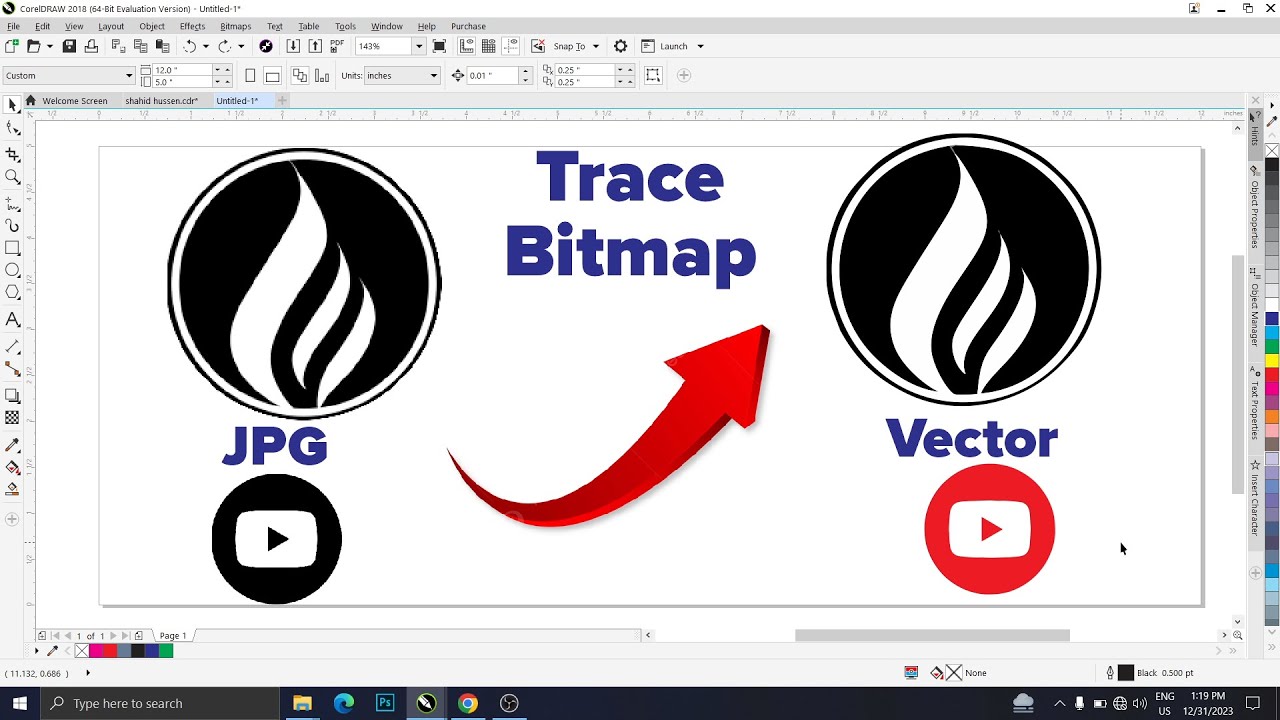Expand the Redo history arrow

(241, 46)
